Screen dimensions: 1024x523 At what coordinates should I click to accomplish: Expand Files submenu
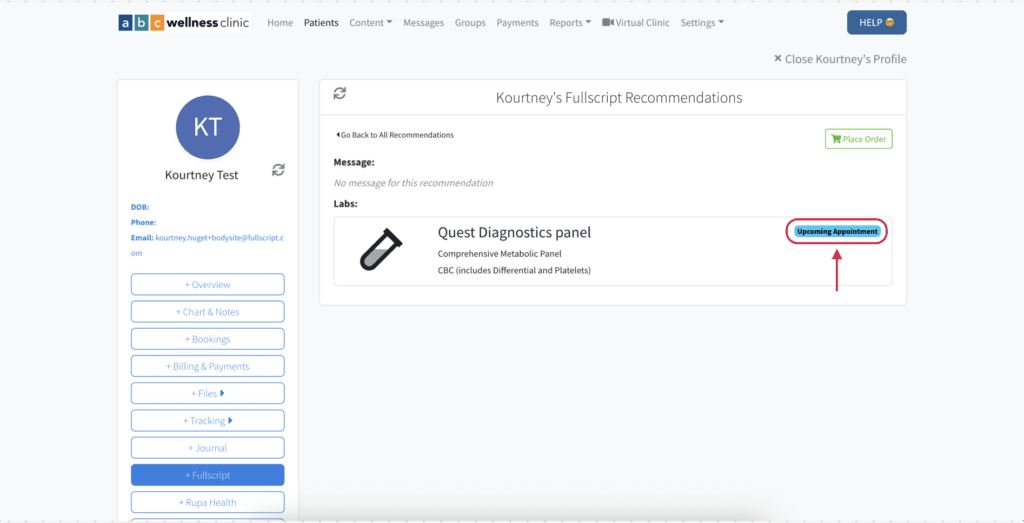pyautogui.click(x=208, y=394)
